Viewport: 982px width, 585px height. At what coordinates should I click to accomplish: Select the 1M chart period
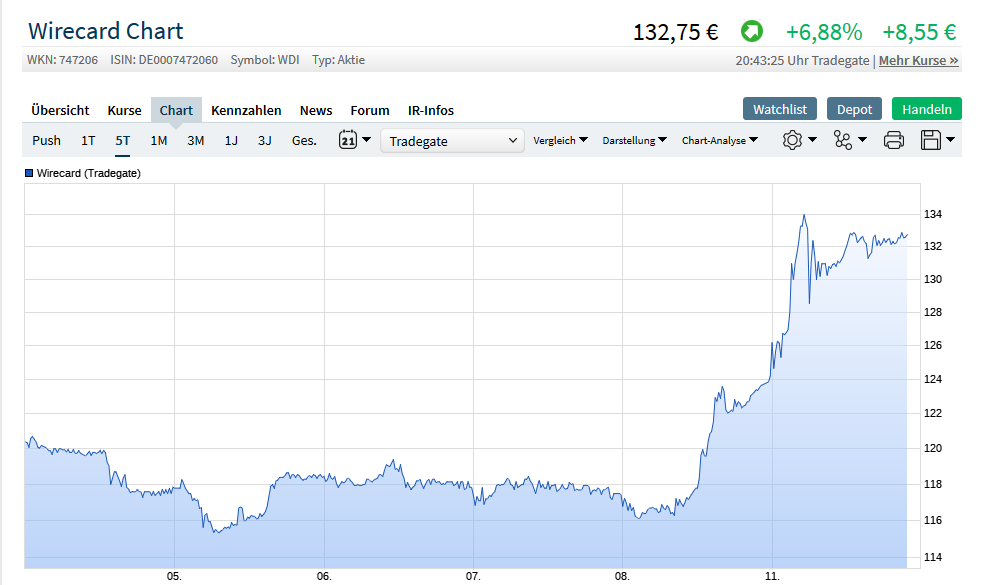click(158, 141)
